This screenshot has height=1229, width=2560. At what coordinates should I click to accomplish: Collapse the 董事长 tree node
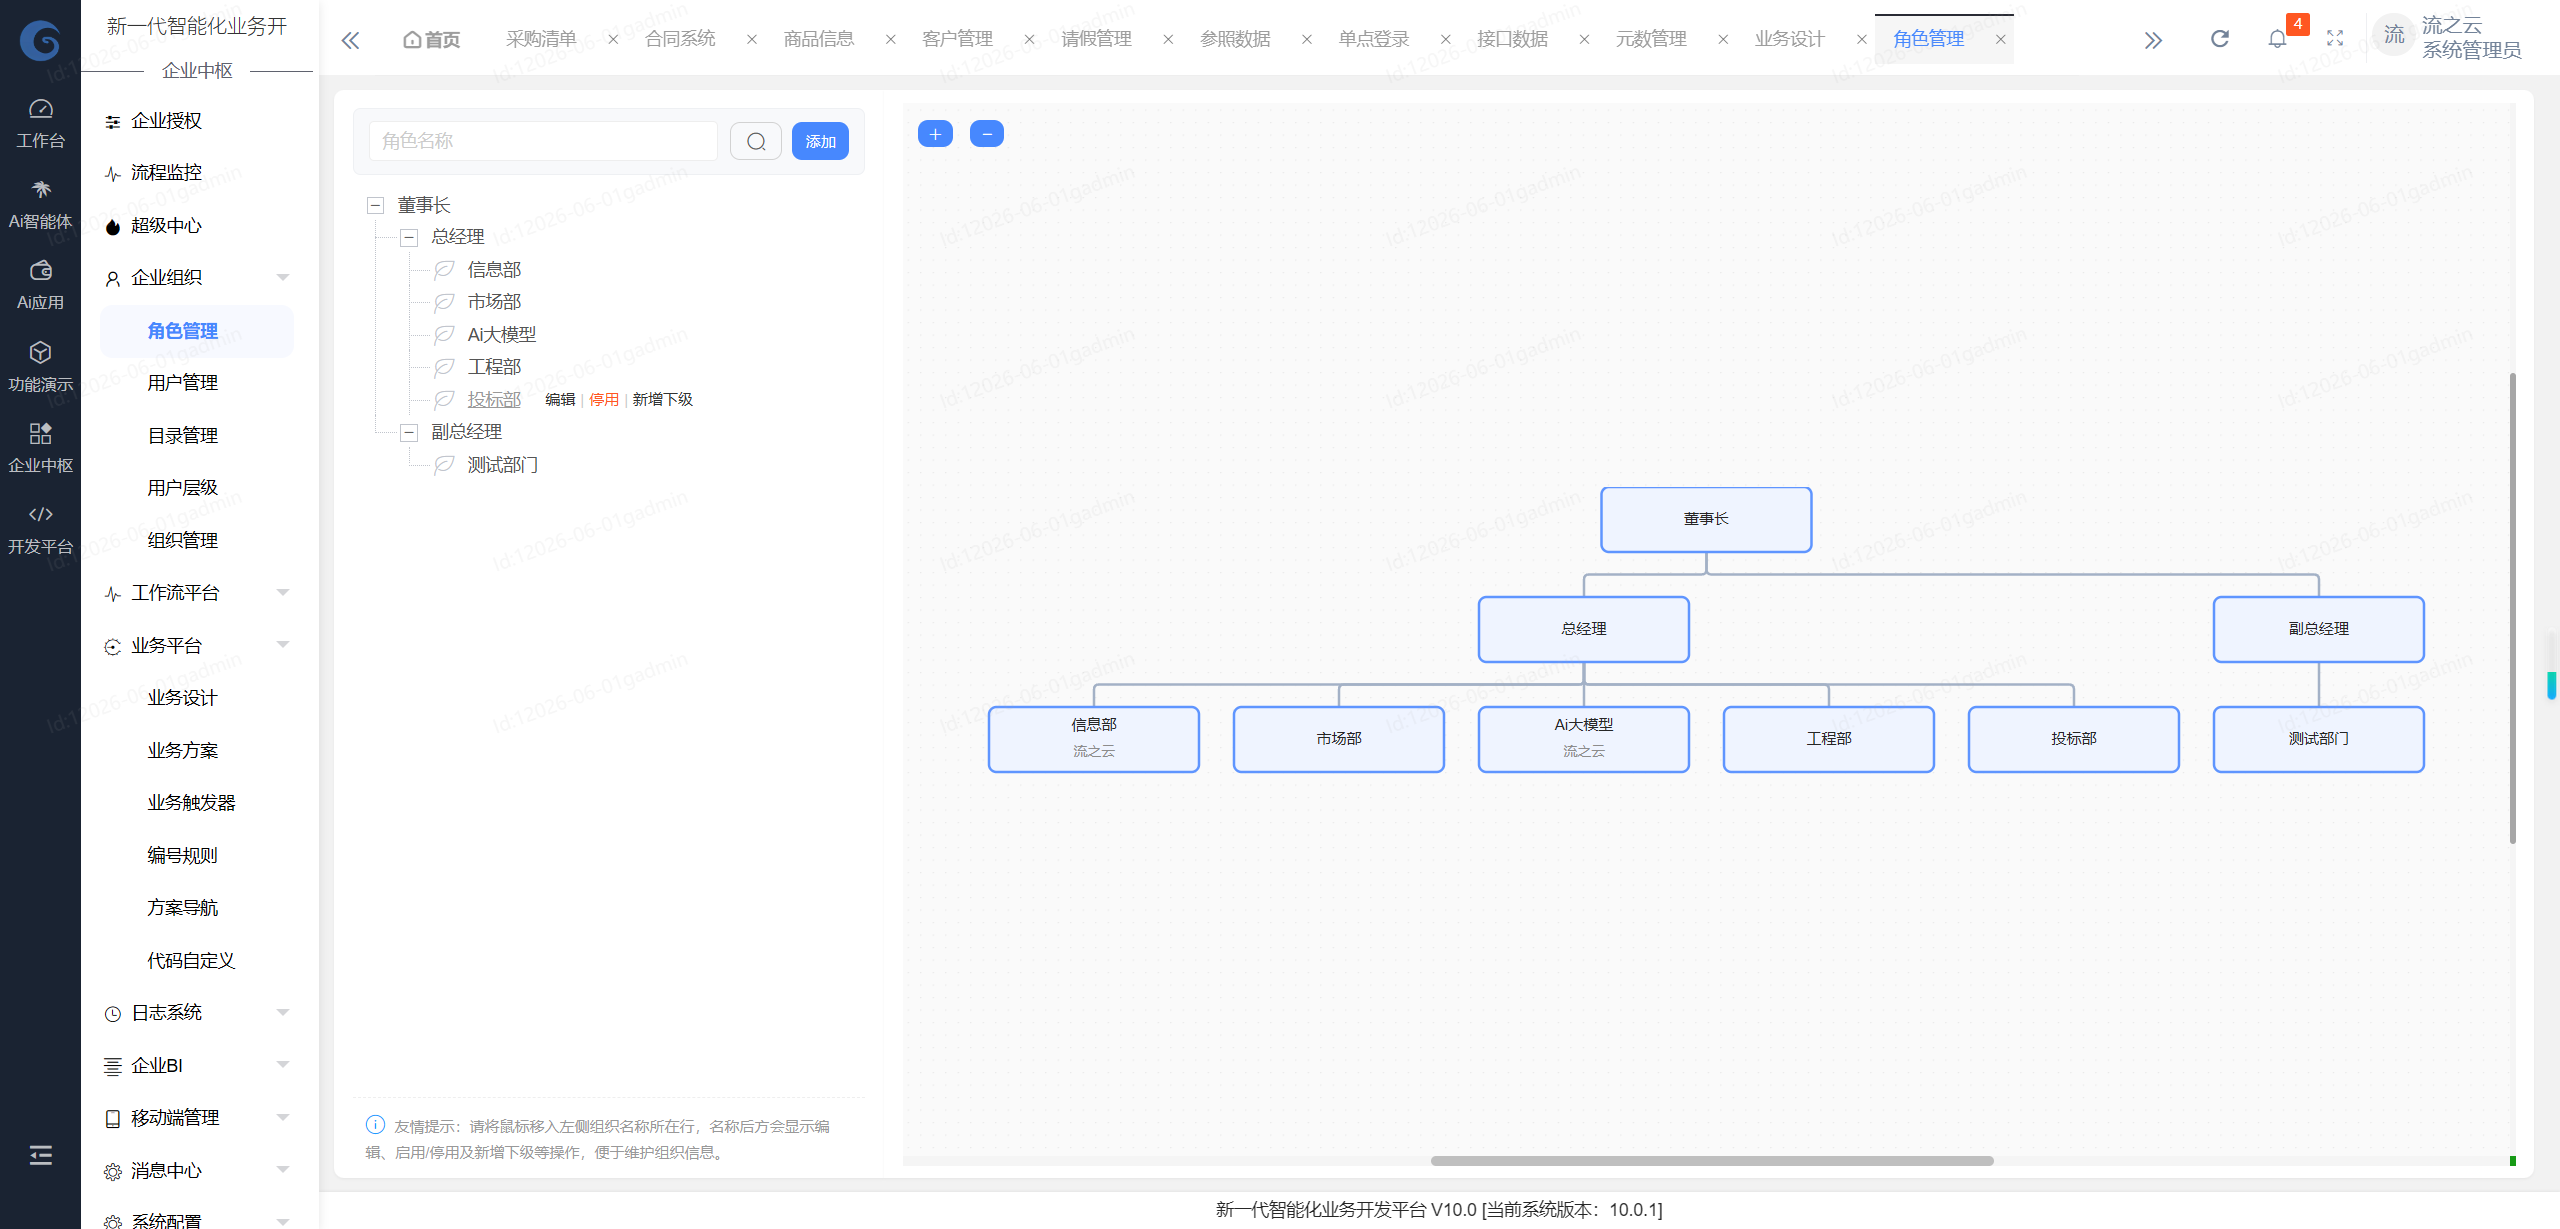376,206
